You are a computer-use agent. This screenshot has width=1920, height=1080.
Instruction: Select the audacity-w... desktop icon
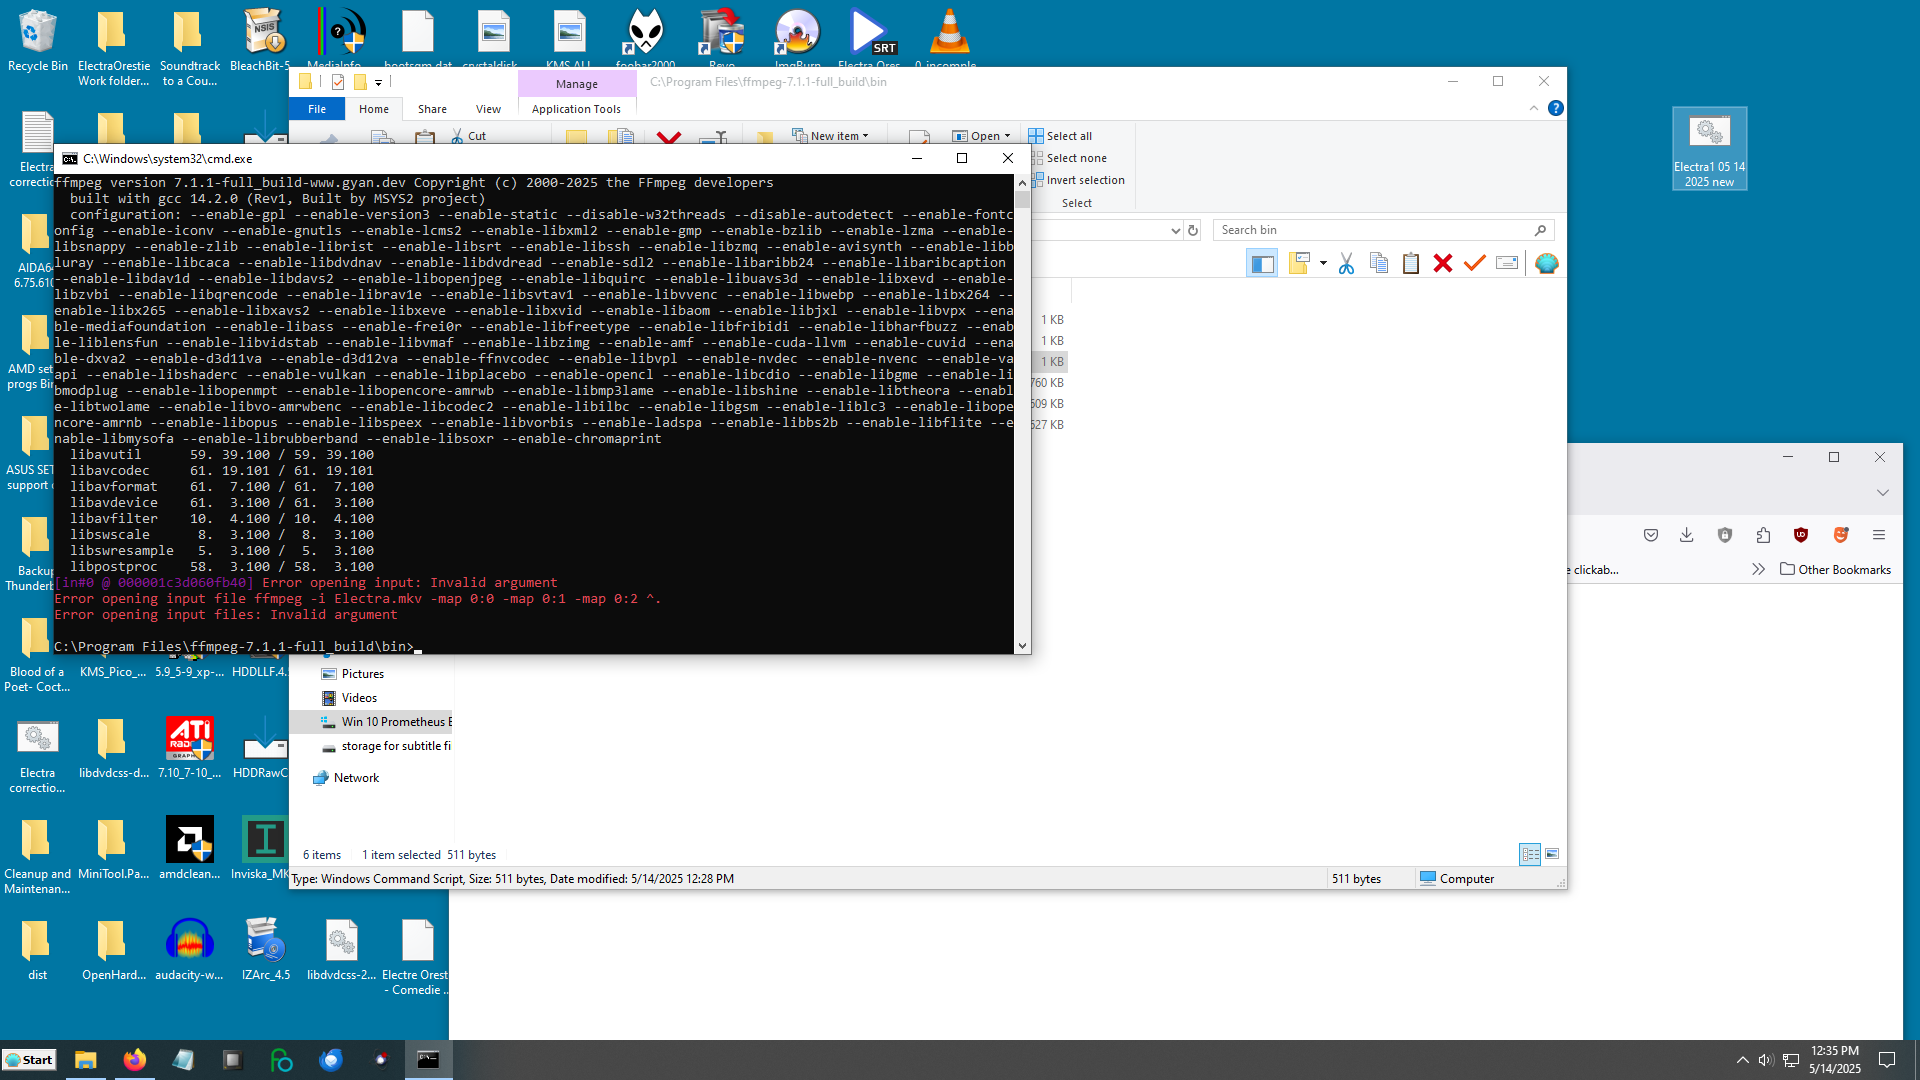189,950
